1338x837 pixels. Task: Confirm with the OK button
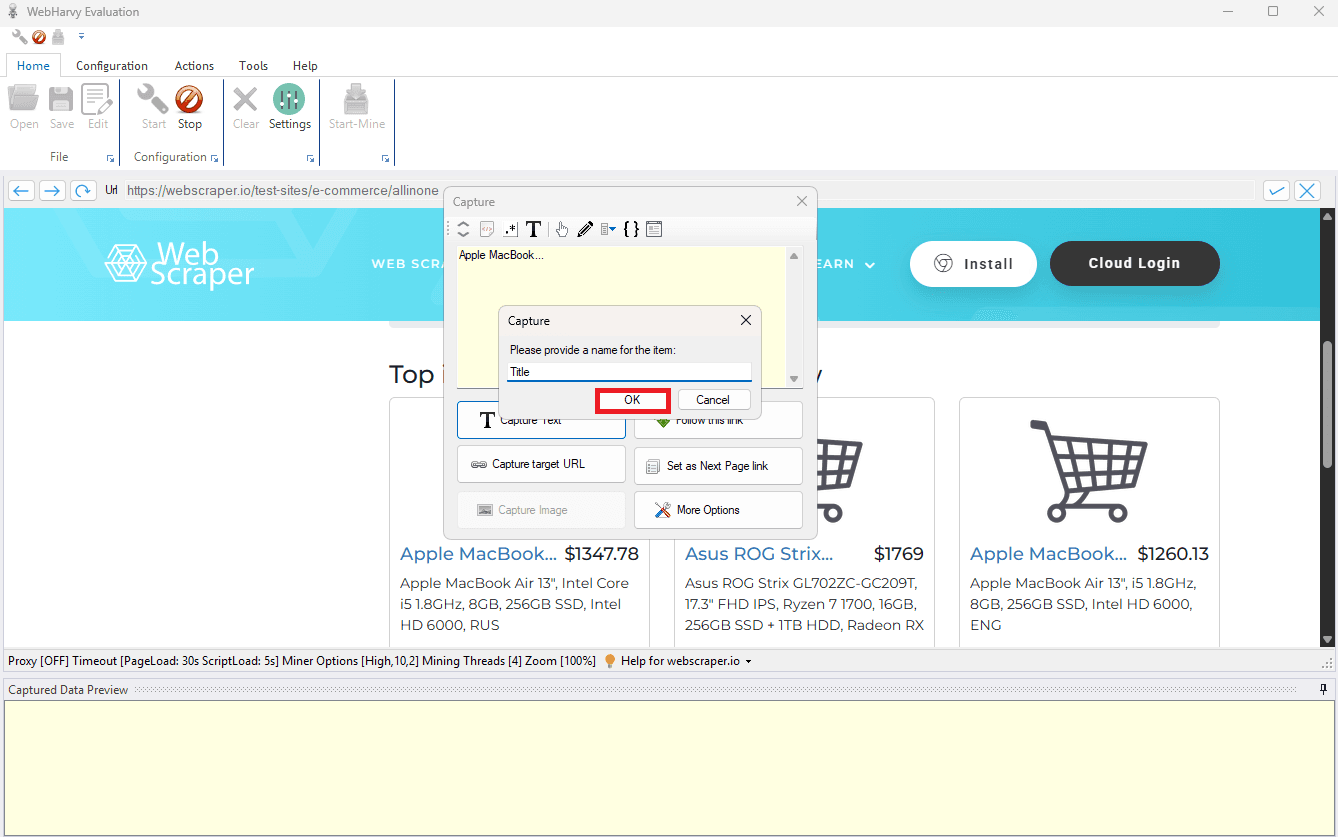[632, 399]
